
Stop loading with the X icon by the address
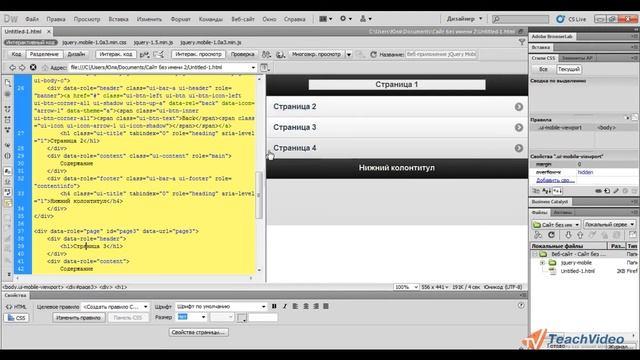pyautogui.click(x=33, y=68)
